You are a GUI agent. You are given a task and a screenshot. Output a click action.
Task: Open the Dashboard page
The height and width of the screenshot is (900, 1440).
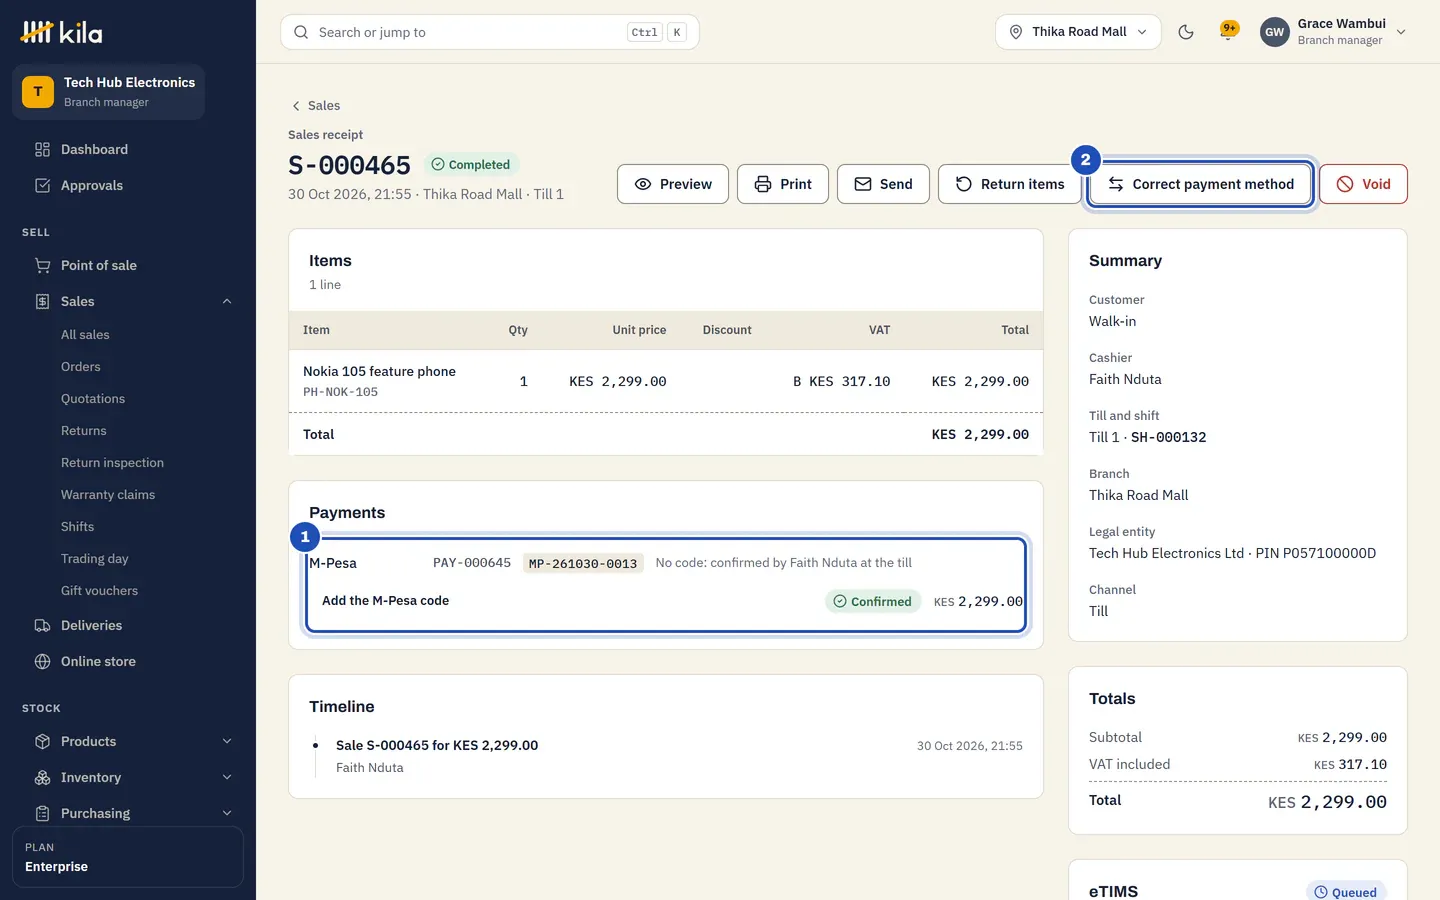128,149
